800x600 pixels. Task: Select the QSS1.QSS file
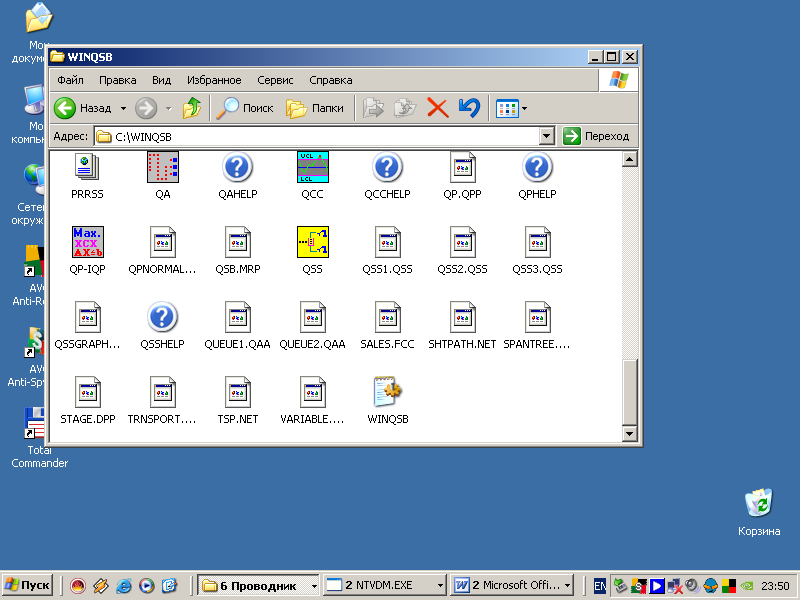click(x=387, y=242)
